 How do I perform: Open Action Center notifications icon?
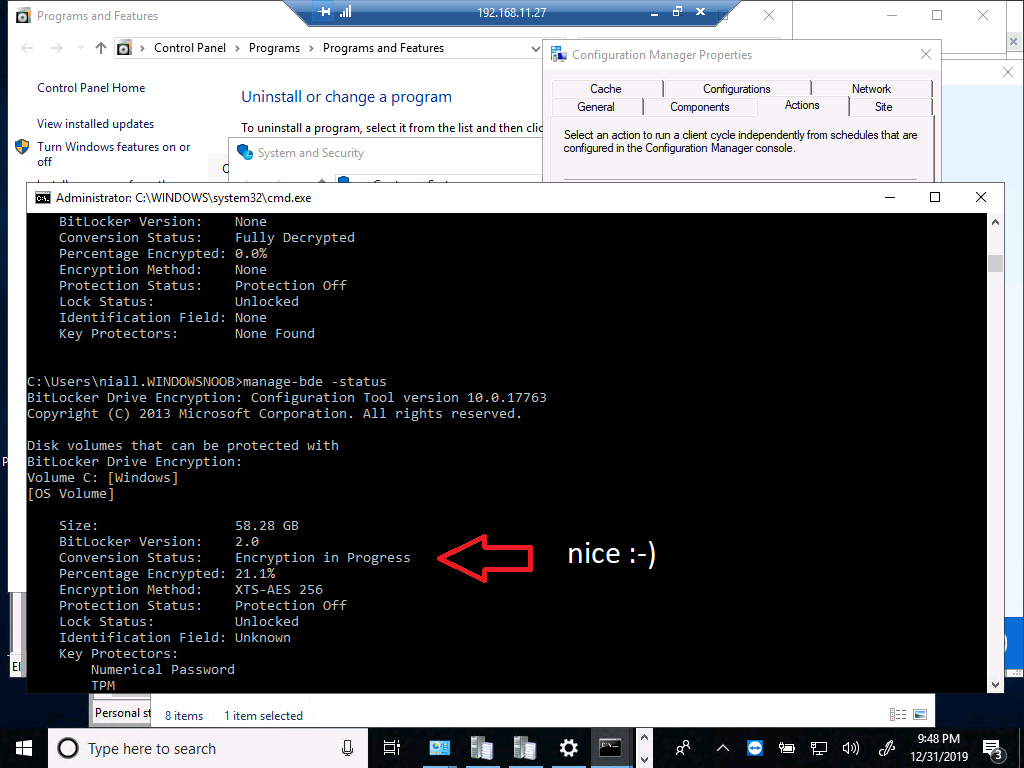992,749
